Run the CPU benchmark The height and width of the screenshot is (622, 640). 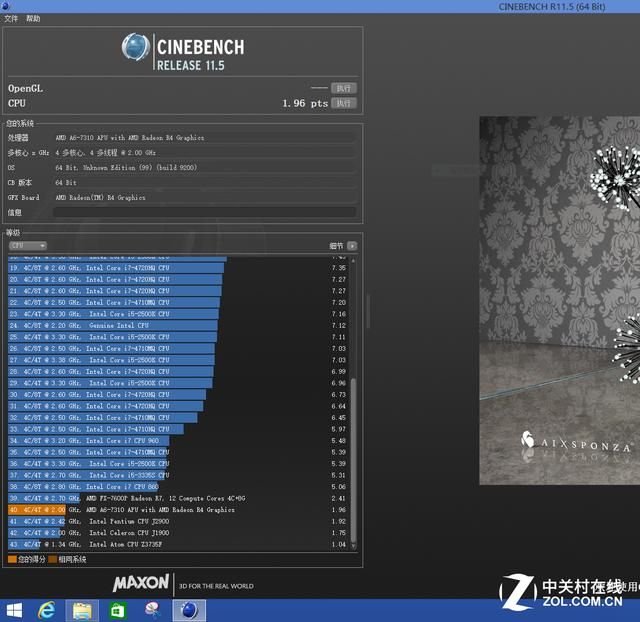344,103
